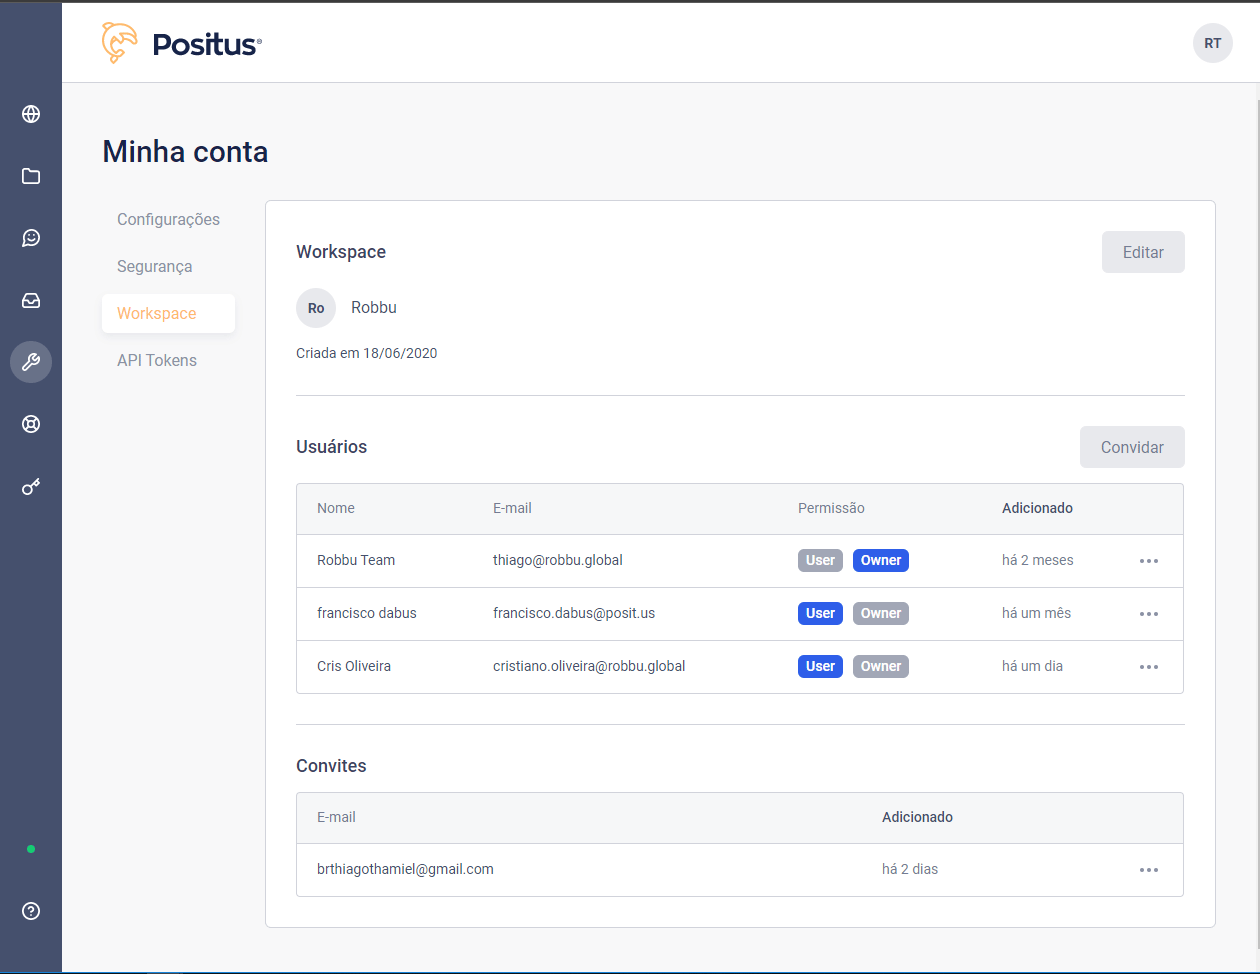Sort invites by Adicionado column header
The width and height of the screenshot is (1260, 974).
[x=917, y=817]
